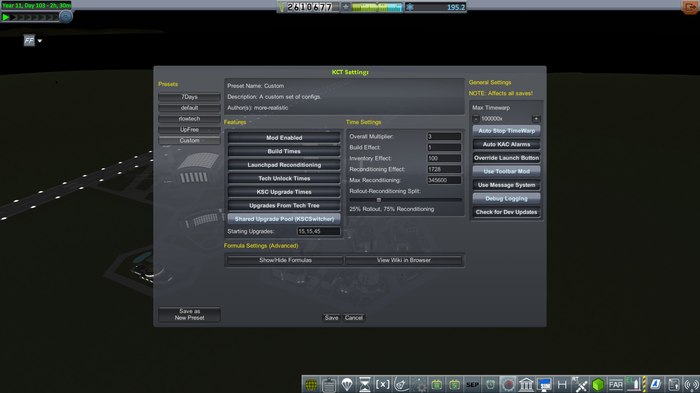Open the FF dropdown arrow

40,41
